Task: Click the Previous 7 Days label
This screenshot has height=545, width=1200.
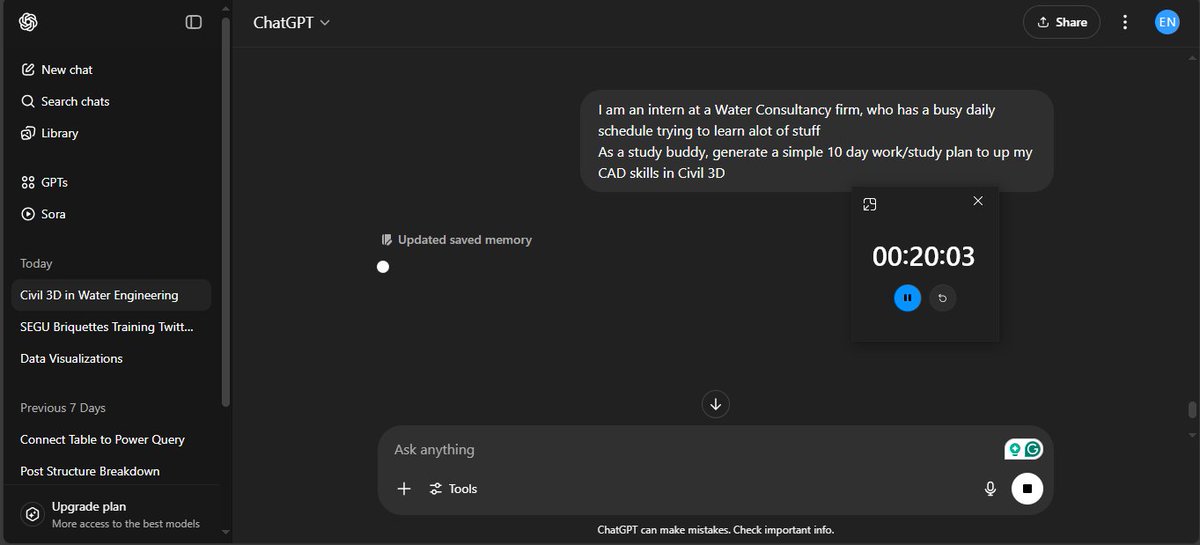Action: pos(63,408)
